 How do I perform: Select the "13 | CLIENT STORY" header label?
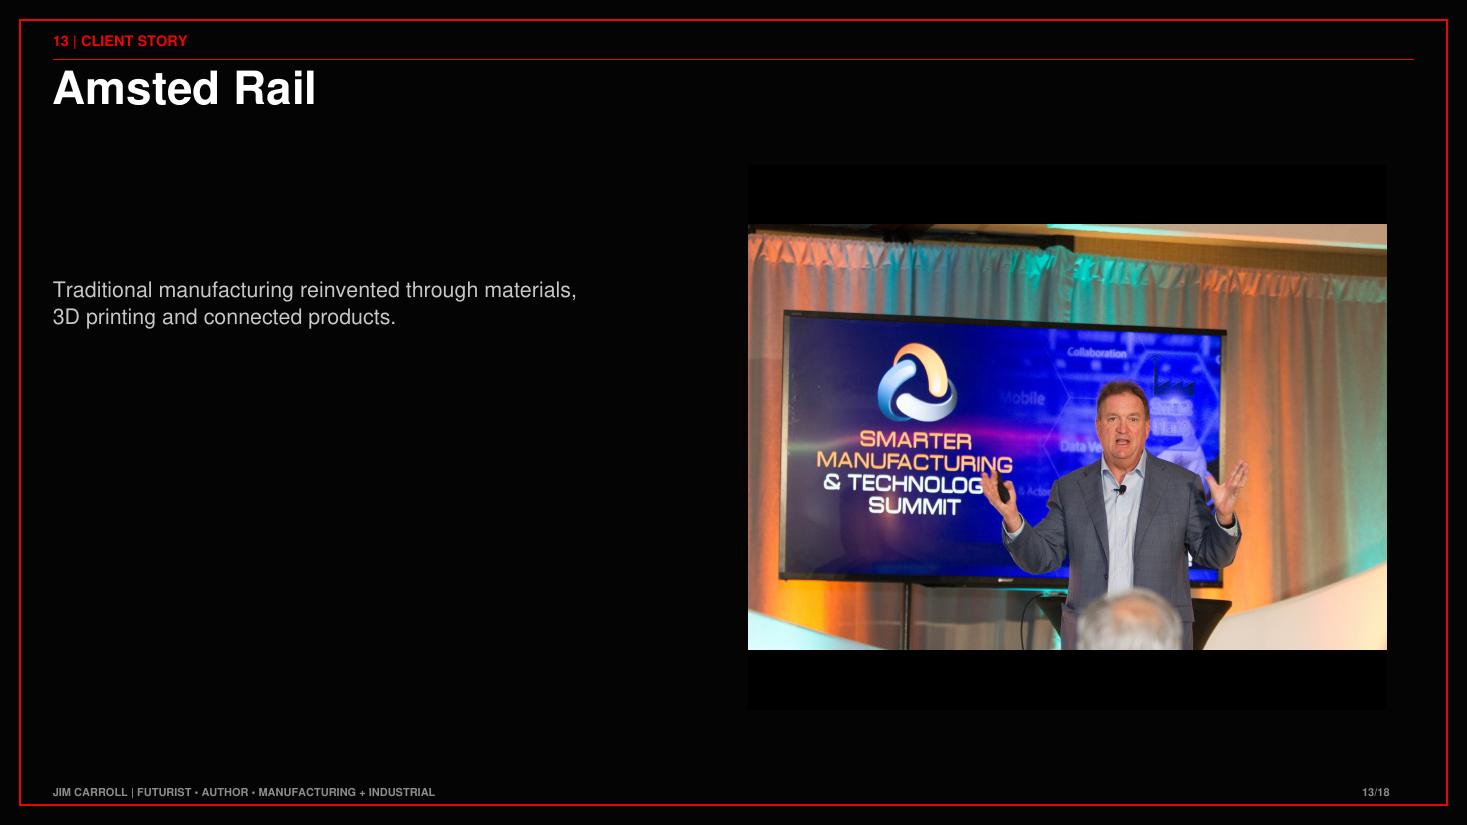click(120, 41)
